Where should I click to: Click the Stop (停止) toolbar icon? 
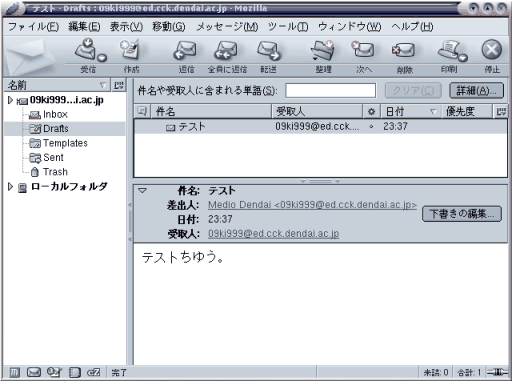click(492, 50)
